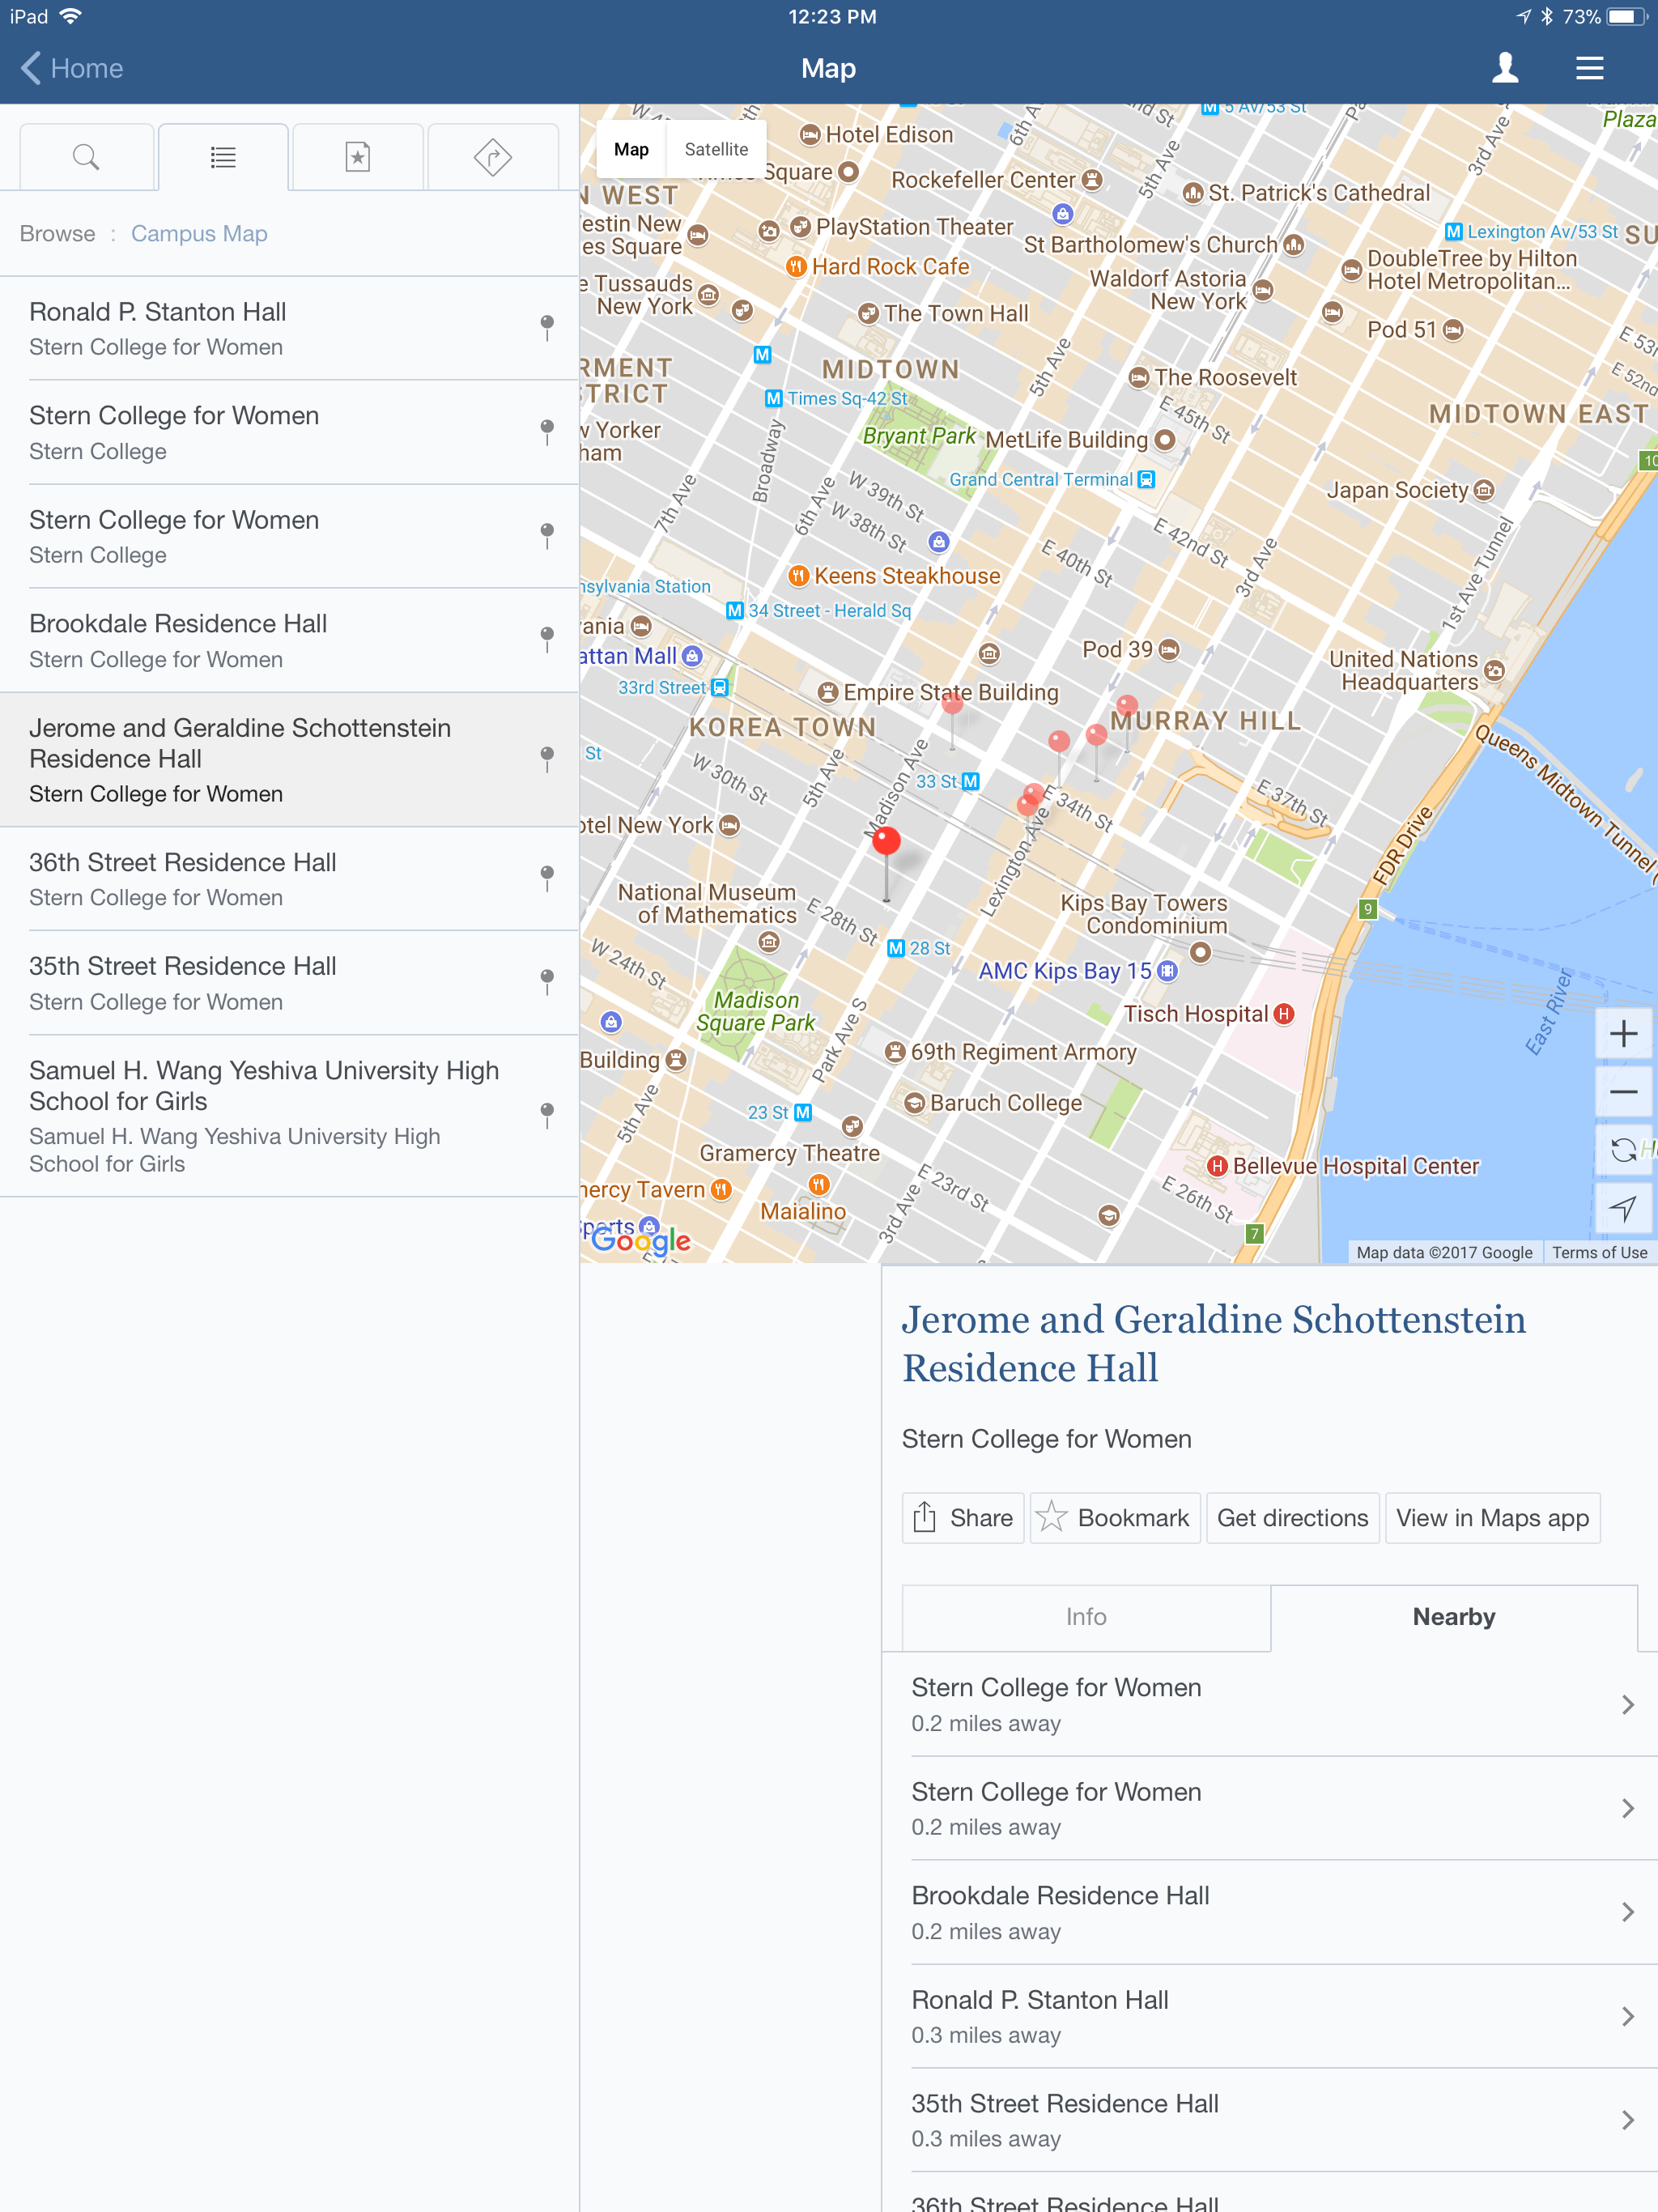Tap Tisch Hospital marker on map

(x=1284, y=1014)
